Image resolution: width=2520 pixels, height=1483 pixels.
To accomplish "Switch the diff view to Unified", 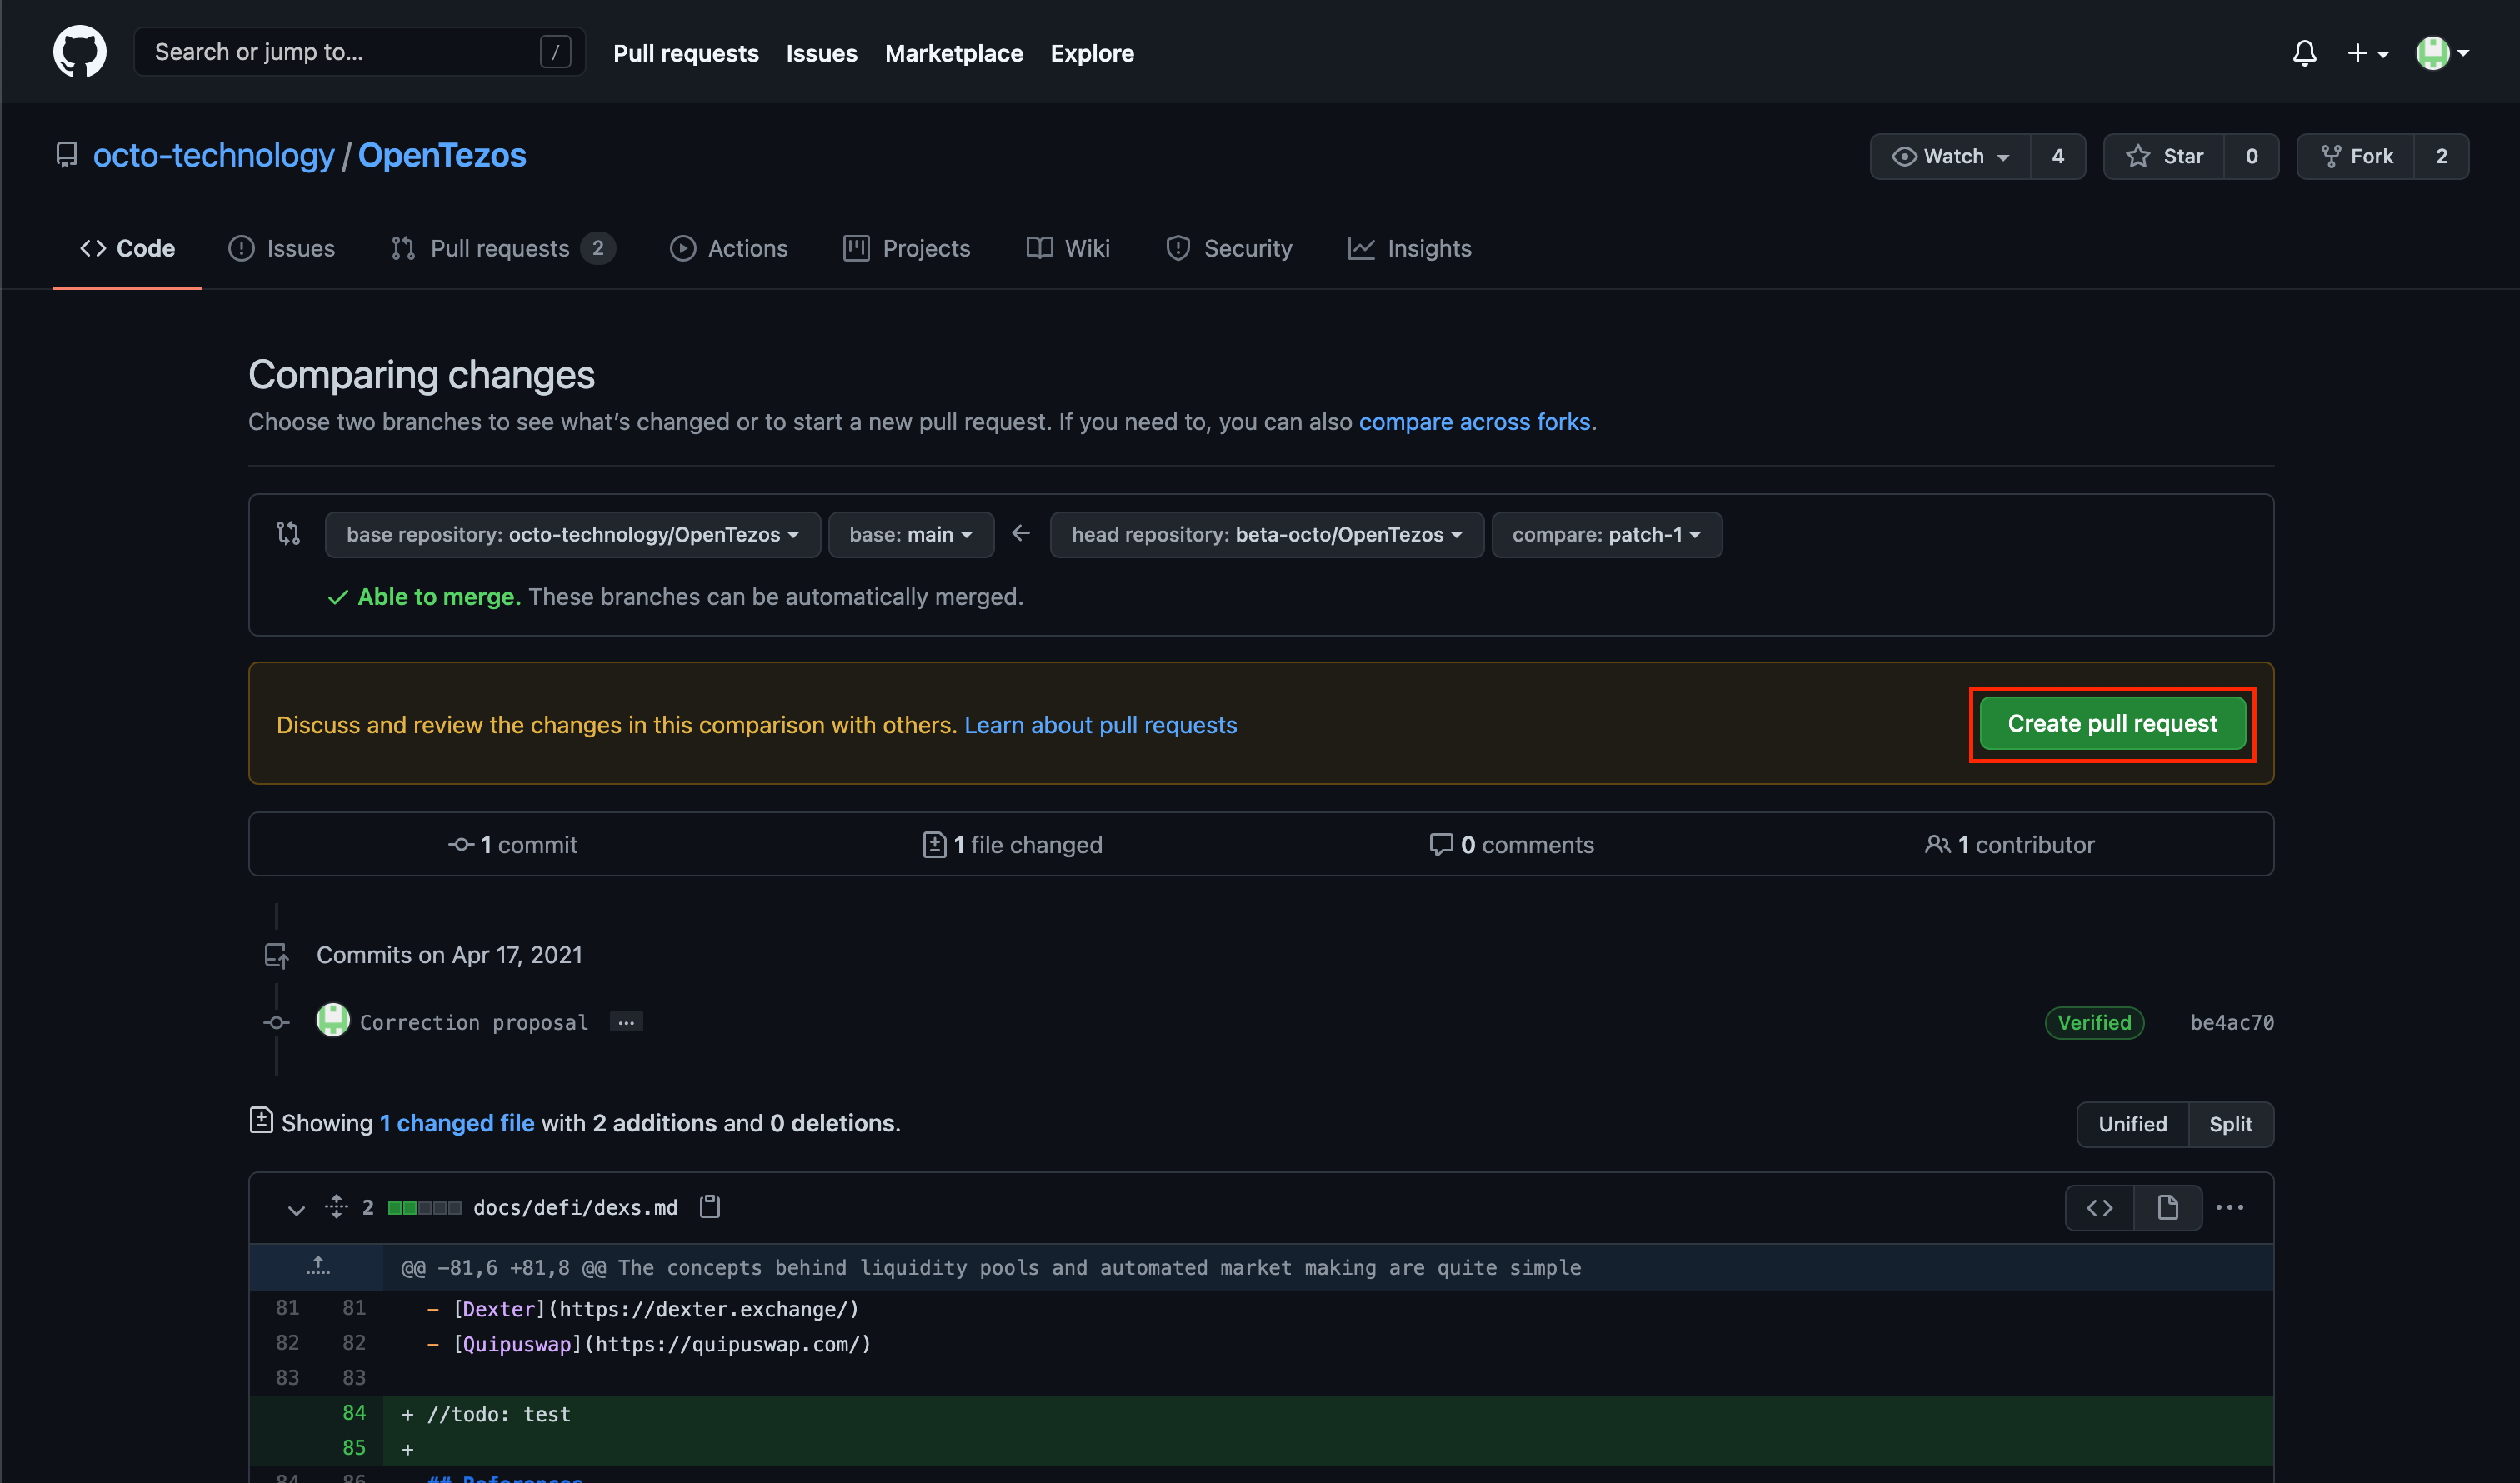I will coord(2132,1124).
